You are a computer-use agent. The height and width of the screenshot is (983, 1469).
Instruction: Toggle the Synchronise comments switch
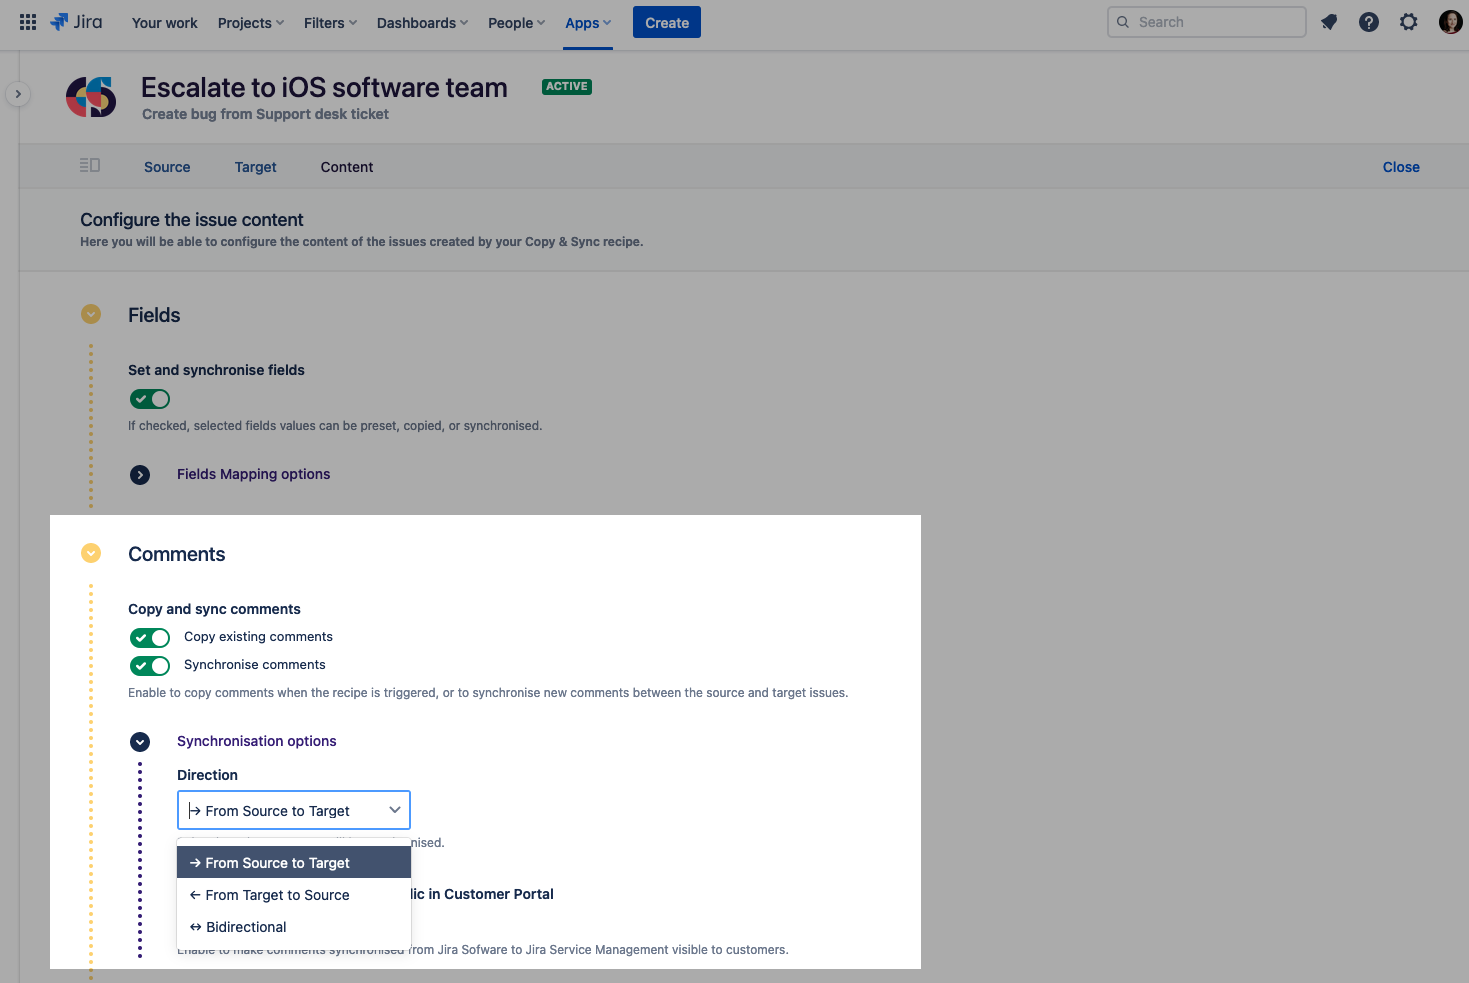[150, 666]
